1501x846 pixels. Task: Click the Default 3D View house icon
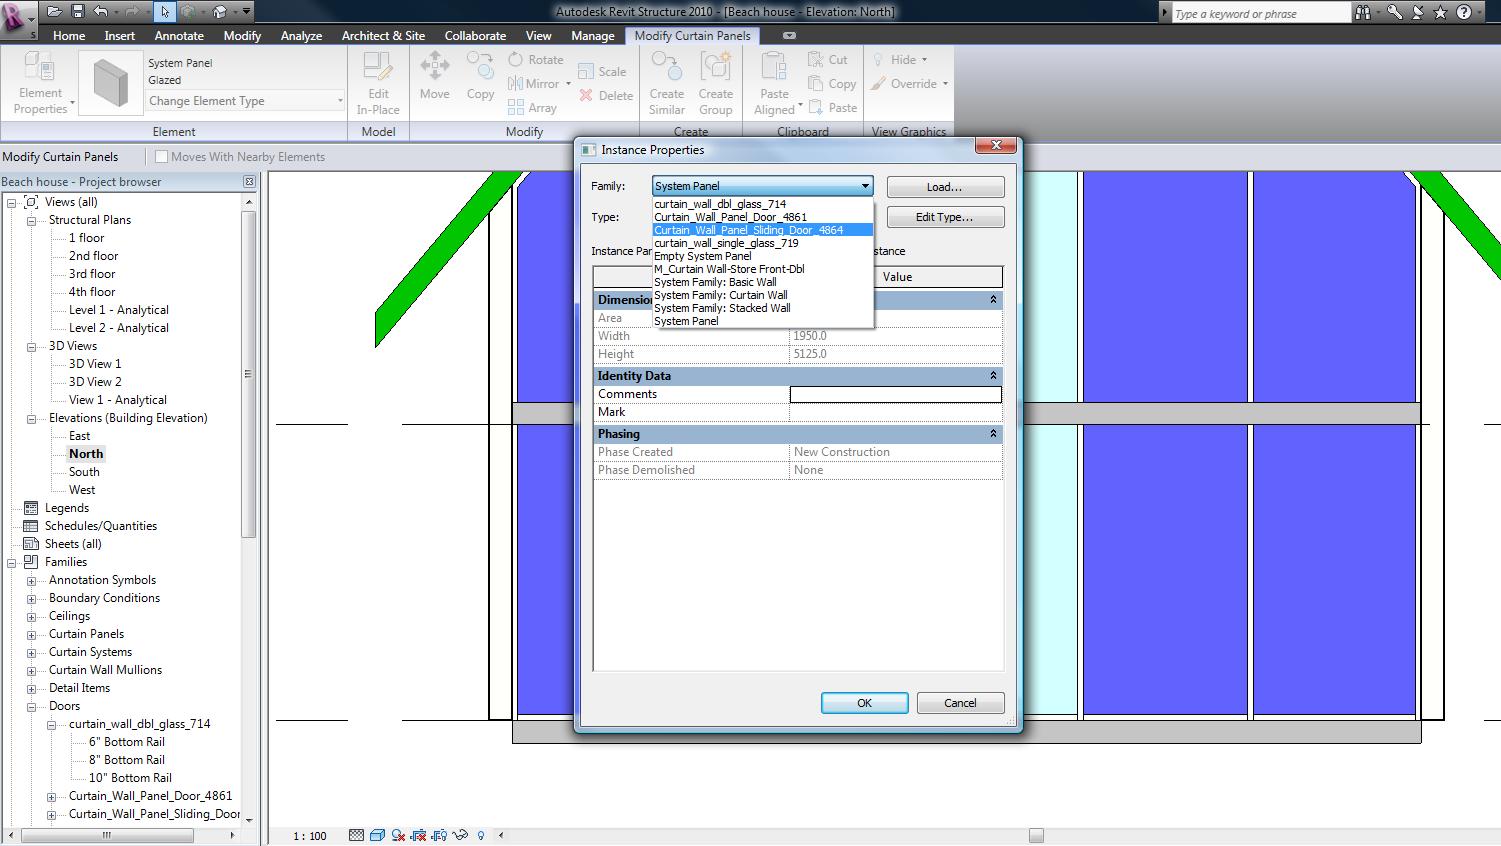point(220,12)
